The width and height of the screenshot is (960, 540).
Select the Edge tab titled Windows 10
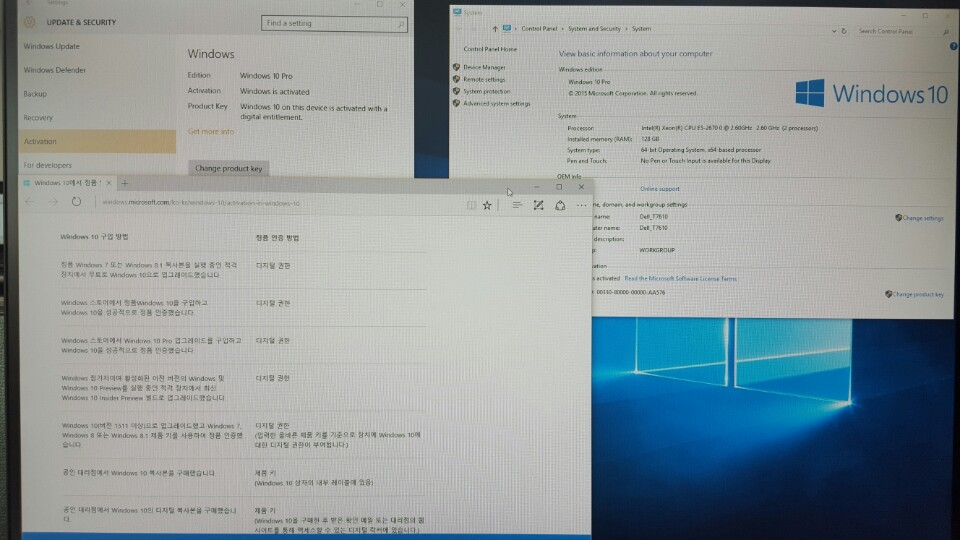66,183
